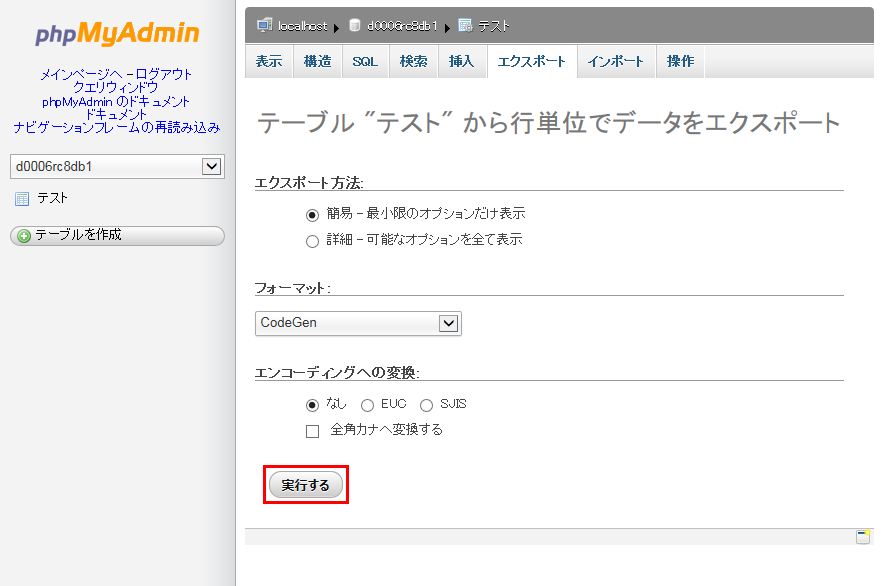Click the small page icon at bottom right
Screen dimensions: 881x586
coord(862,537)
